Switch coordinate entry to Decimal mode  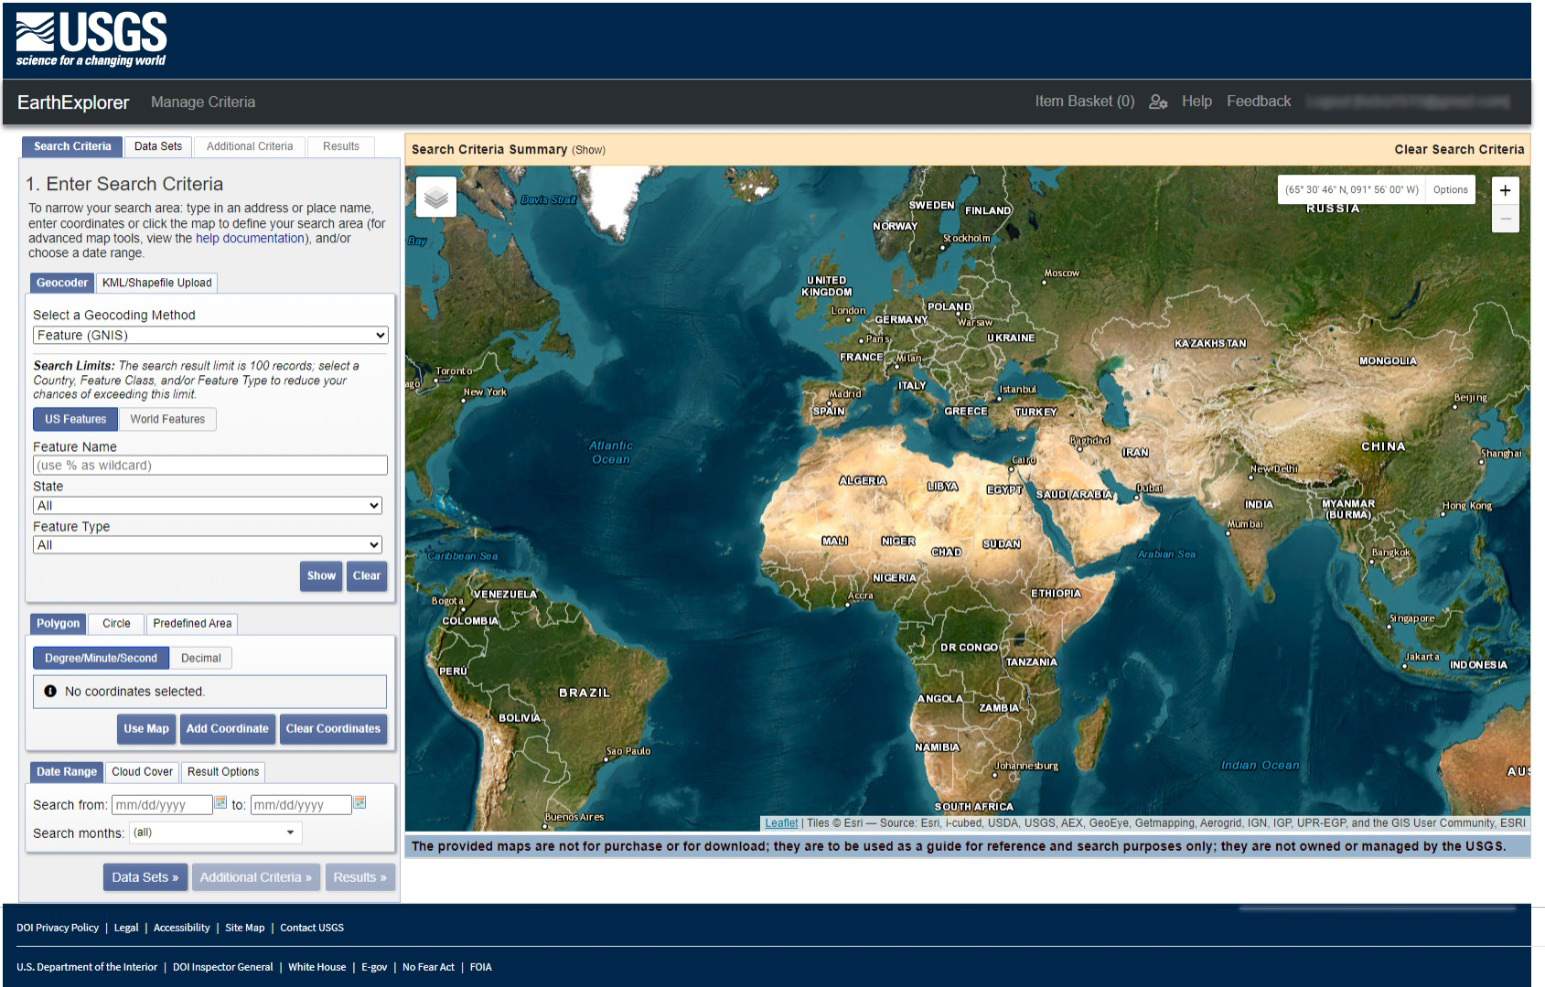[x=201, y=657]
